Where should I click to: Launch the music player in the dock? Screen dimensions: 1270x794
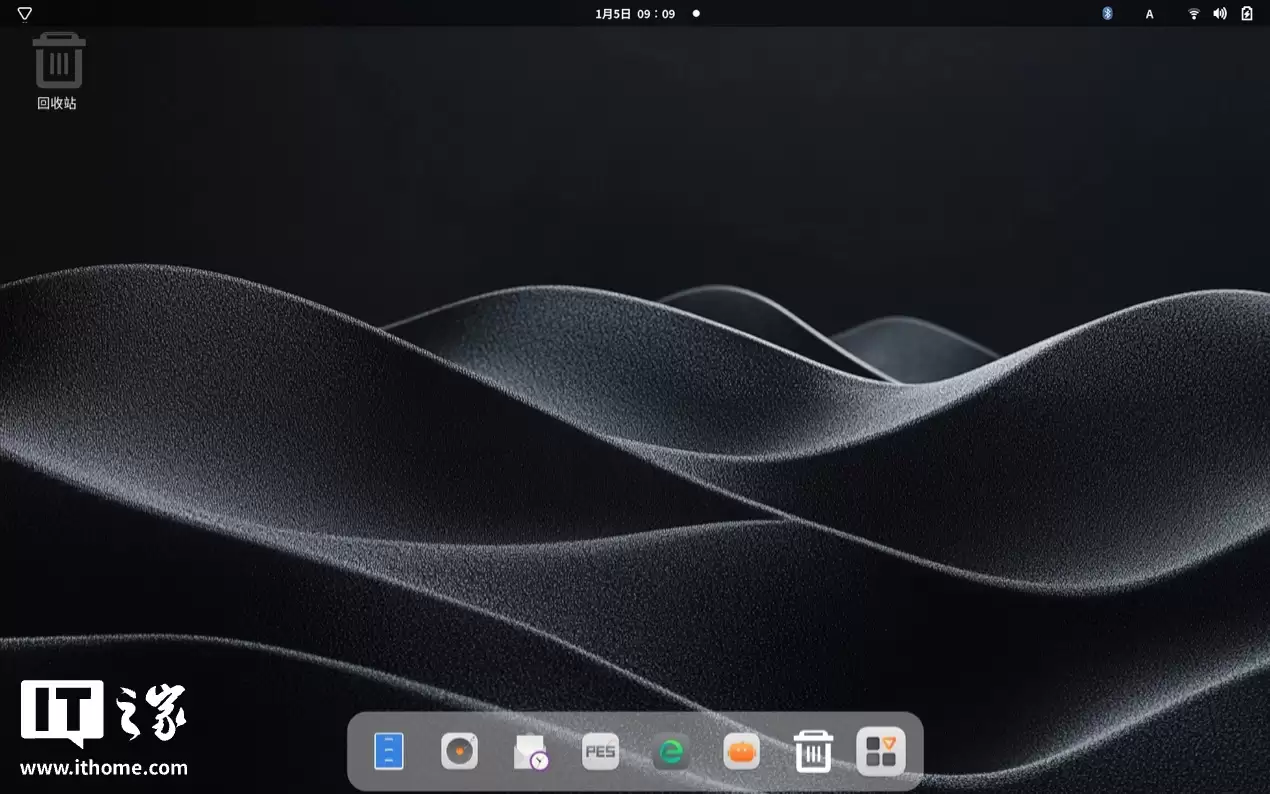460,751
